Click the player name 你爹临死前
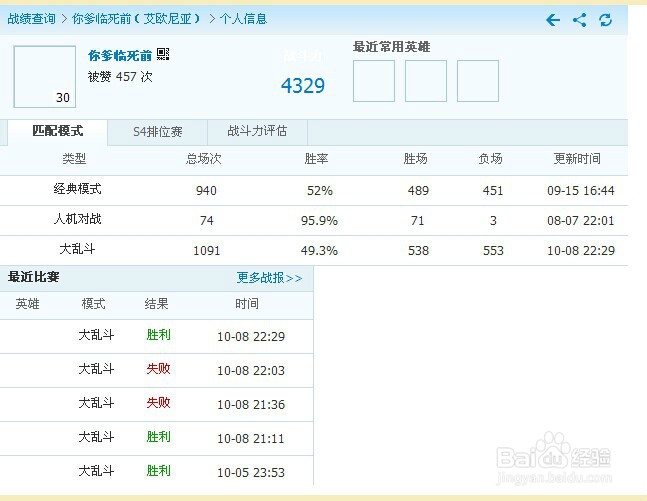Viewport: 647px width, 501px height. [x=120, y=55]
